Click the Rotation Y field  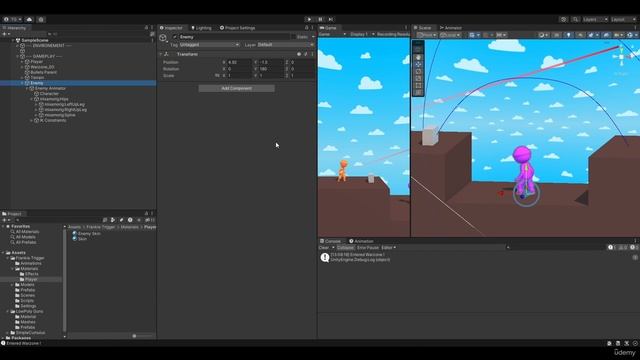click(271, 69)
